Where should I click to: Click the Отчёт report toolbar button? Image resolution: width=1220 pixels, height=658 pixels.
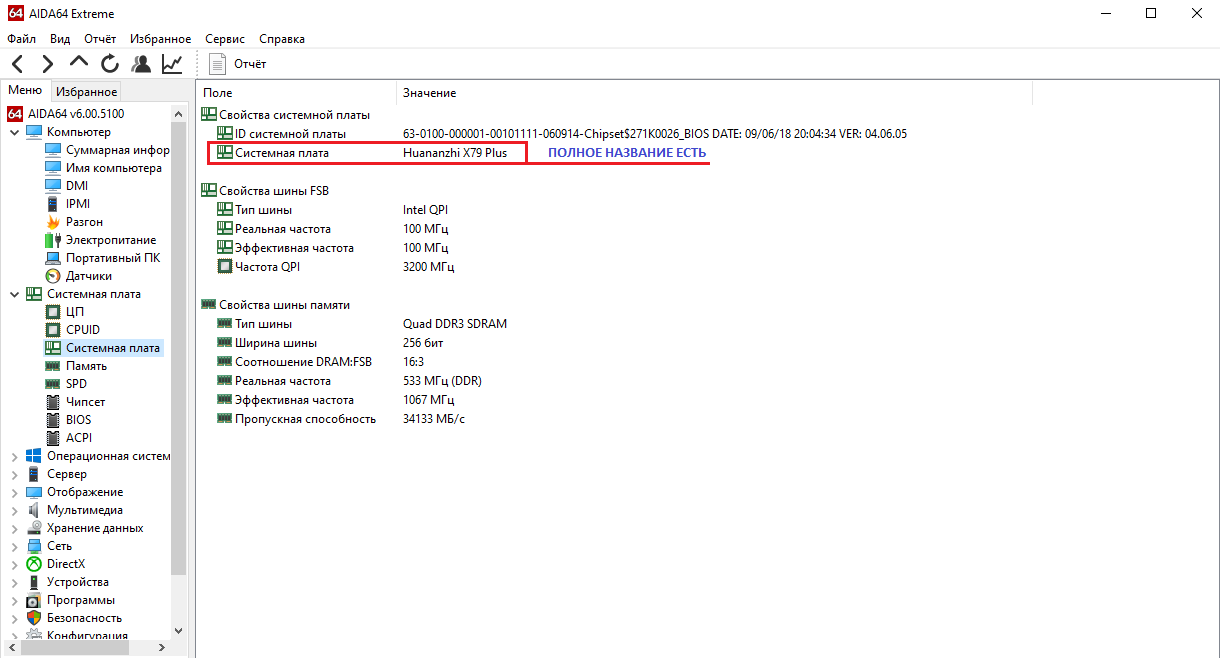click(238, 64)
